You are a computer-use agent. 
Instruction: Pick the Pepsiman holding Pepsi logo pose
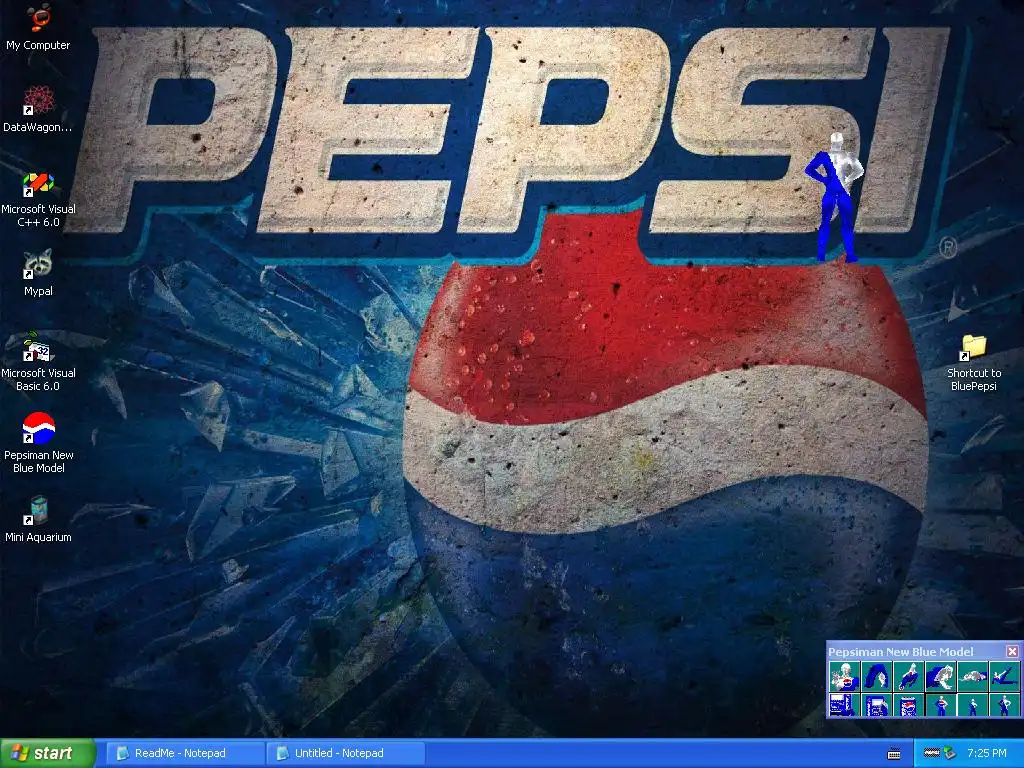[x=844, y=677]
